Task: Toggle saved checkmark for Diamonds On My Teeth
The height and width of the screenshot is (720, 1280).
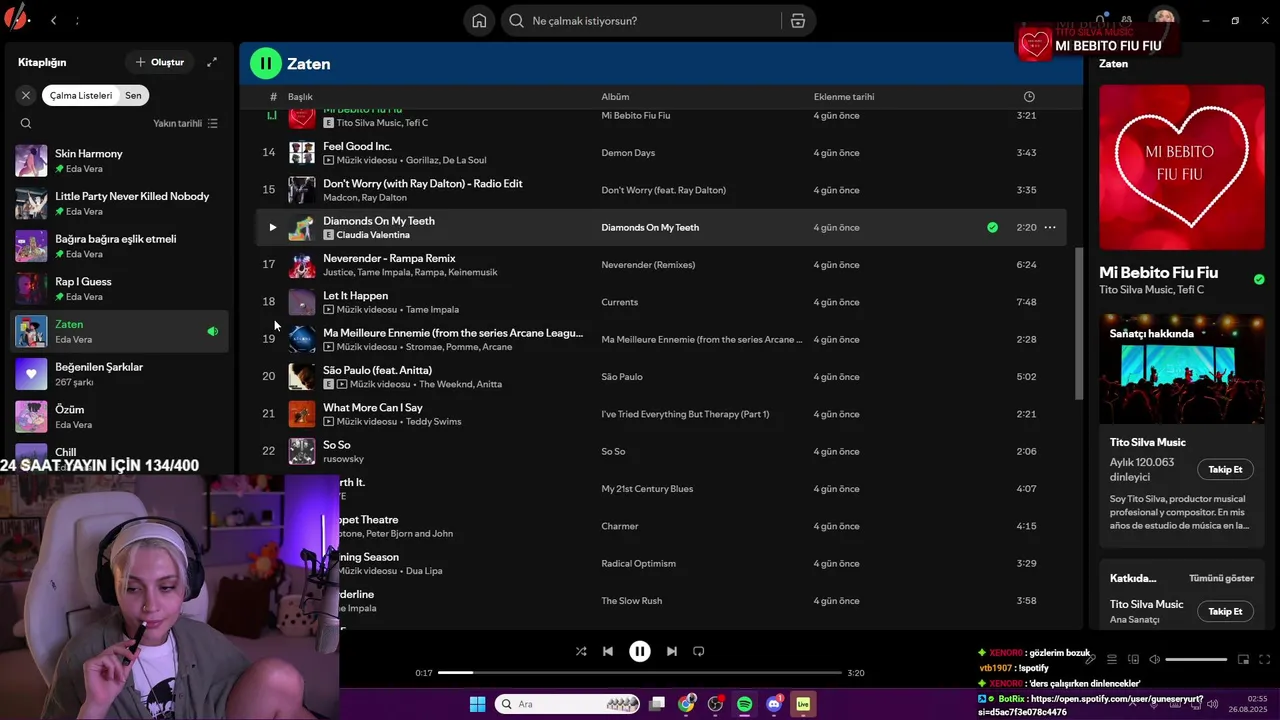Action: coord(992,227)
